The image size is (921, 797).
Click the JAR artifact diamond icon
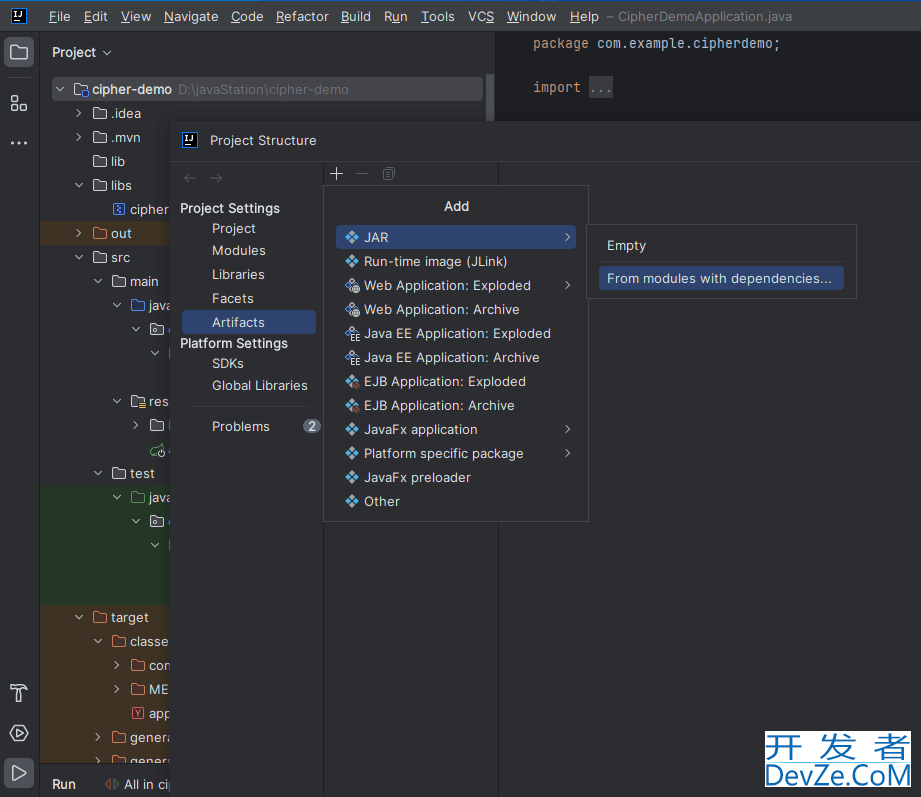352,237
